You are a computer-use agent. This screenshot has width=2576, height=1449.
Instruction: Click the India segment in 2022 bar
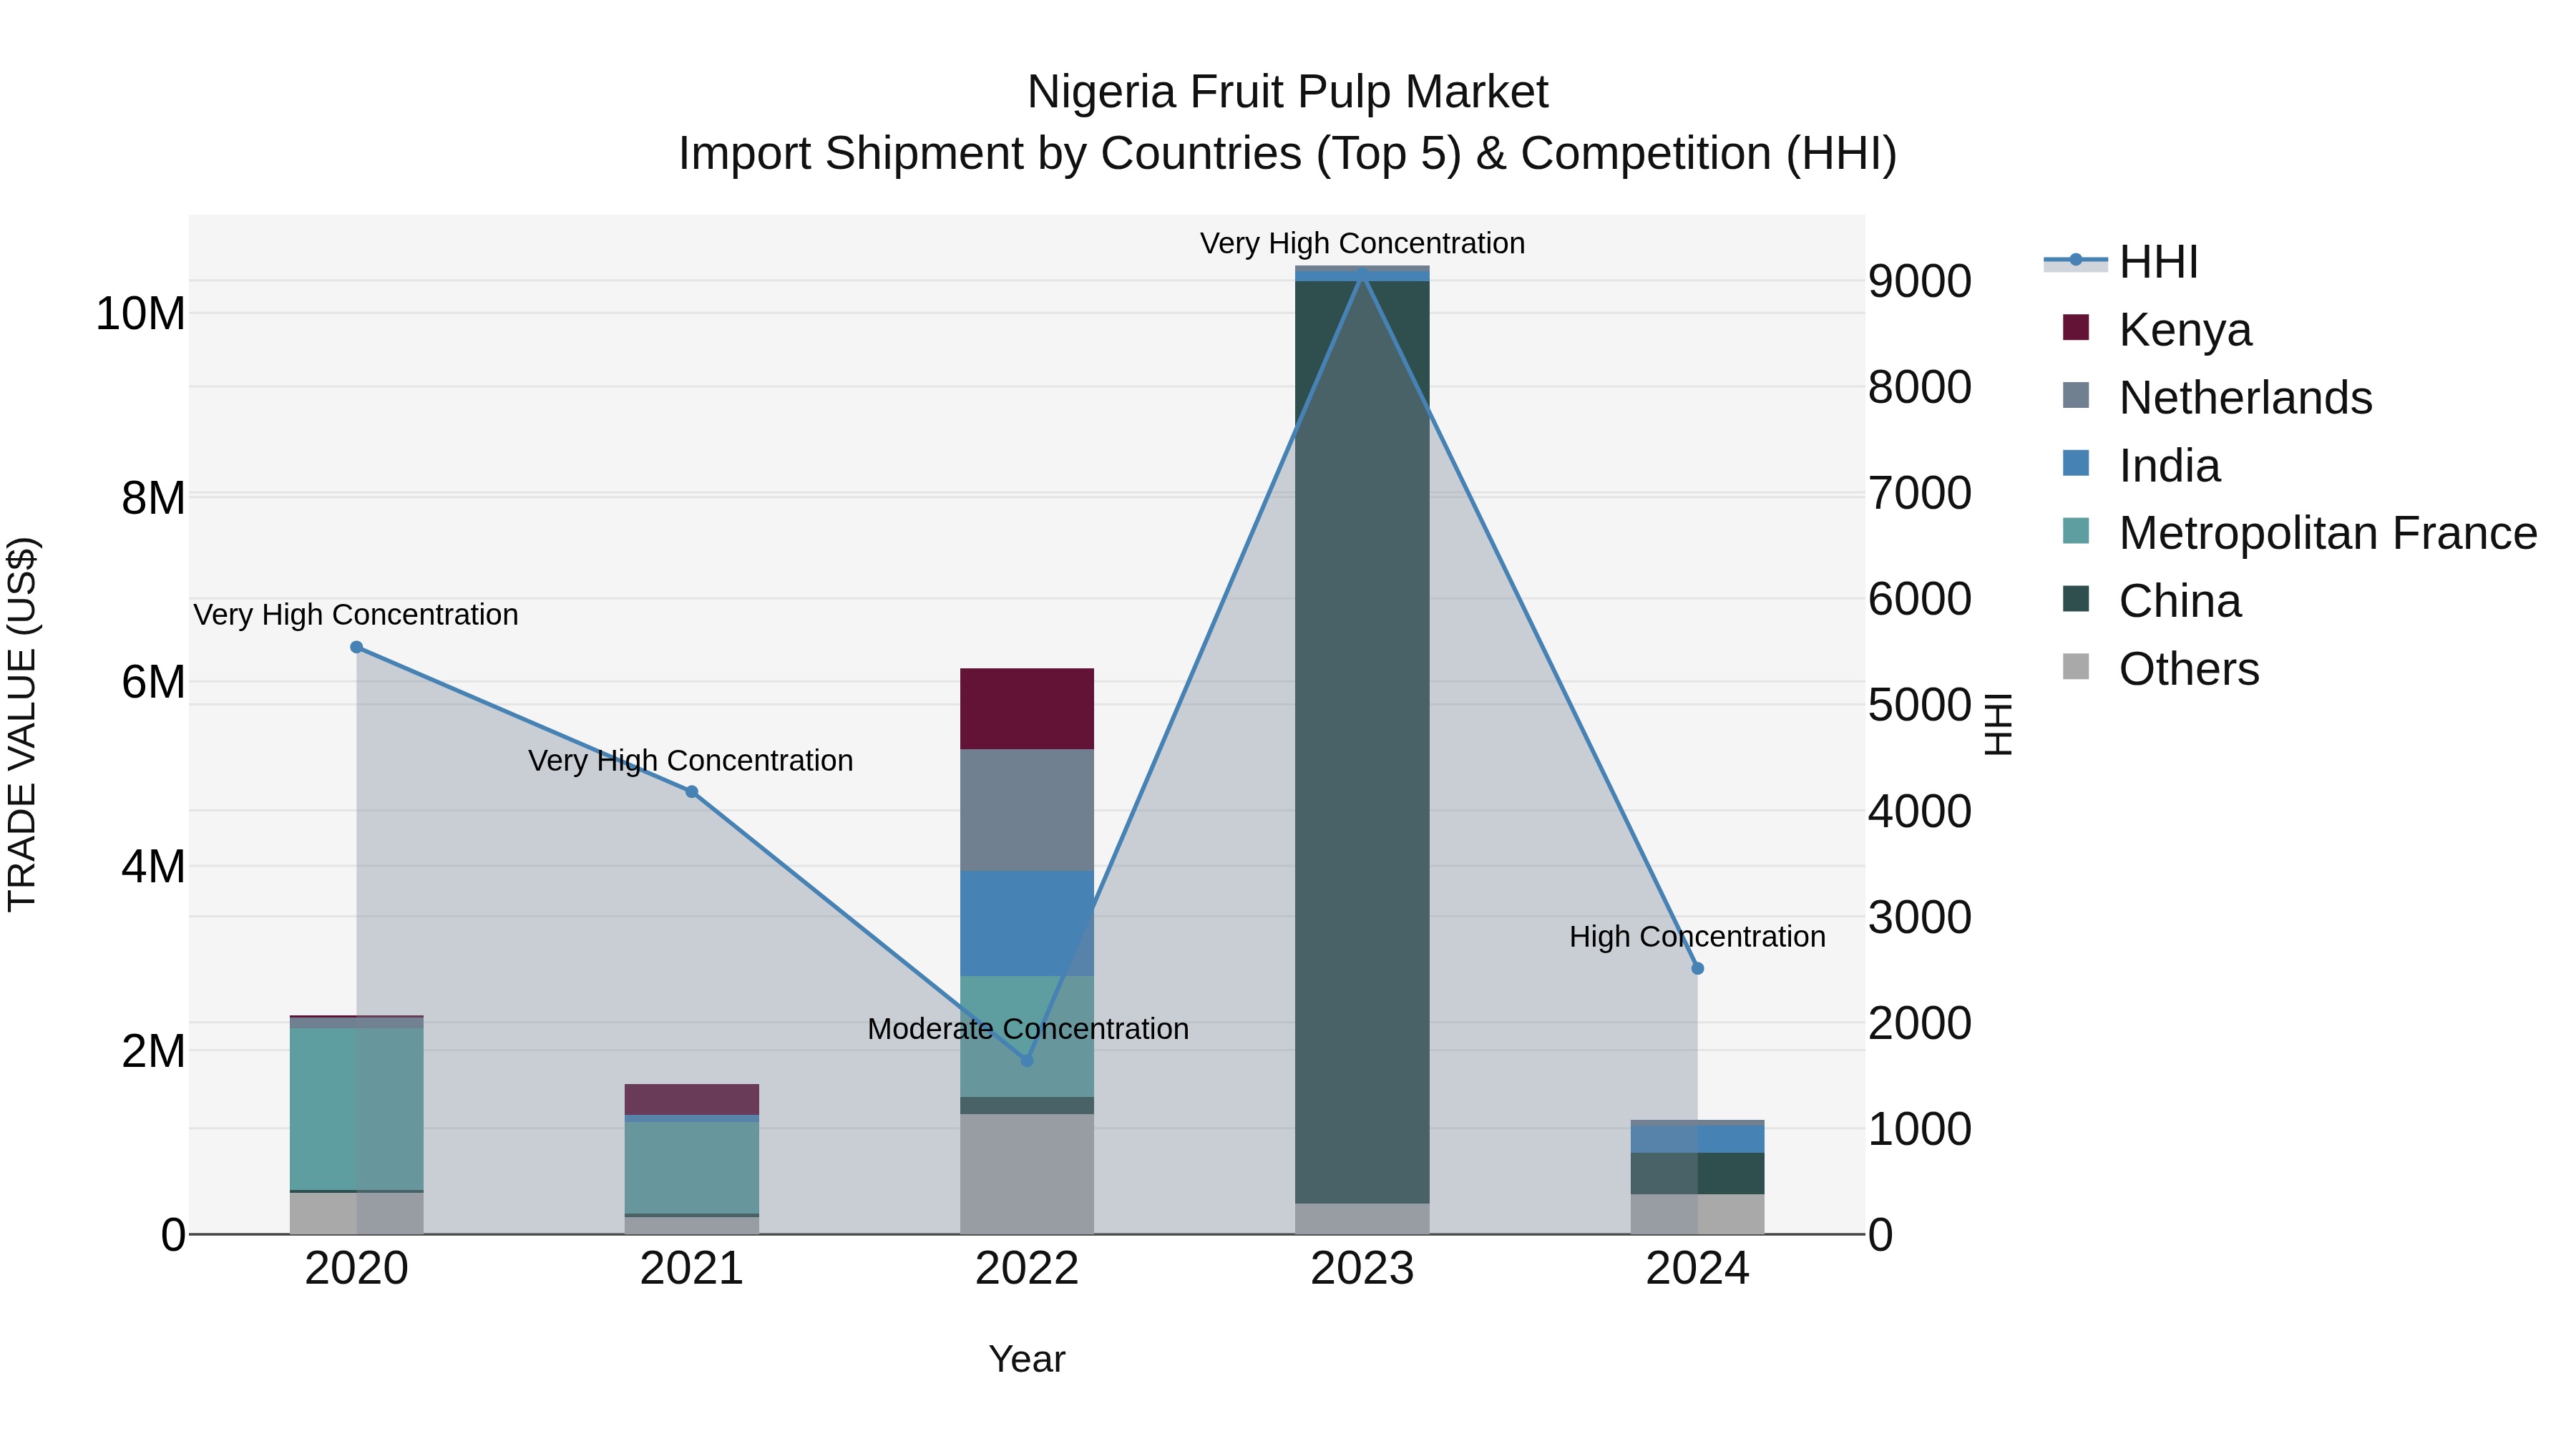coord(1027,923)
